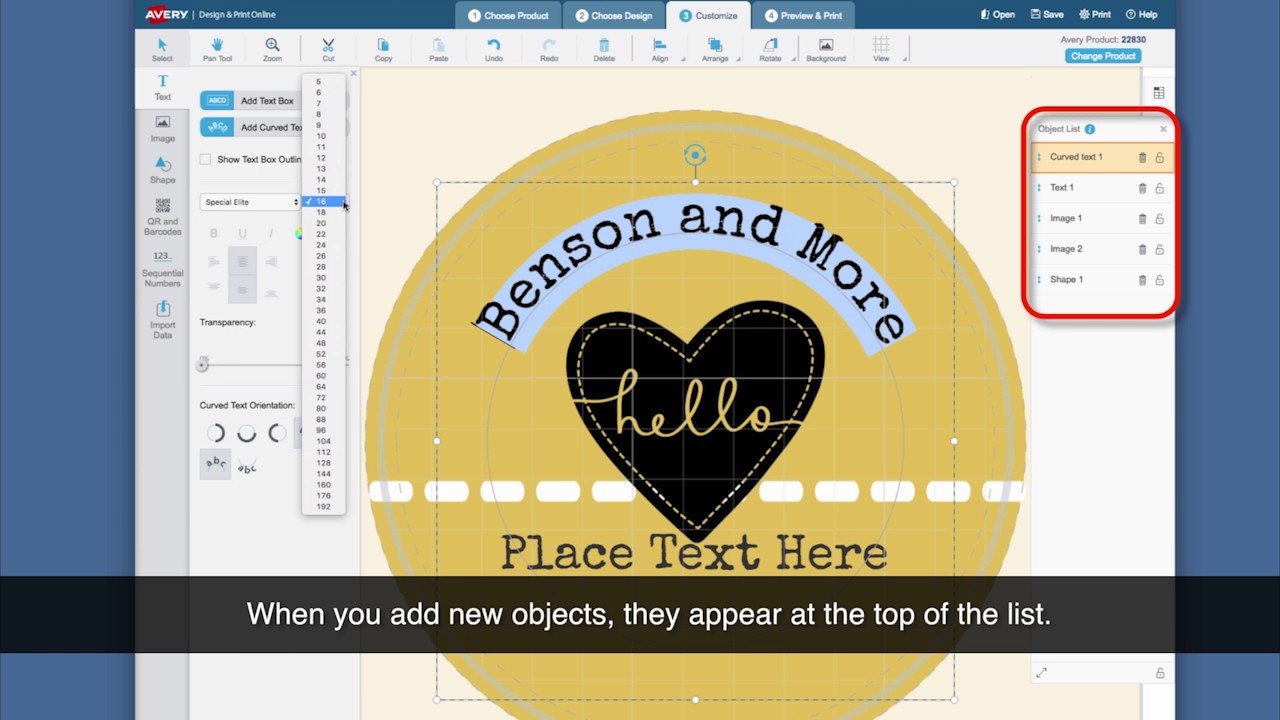The width and height of the screenshot is (1280, 720).
Task: Close the Object List panel
Action: [x=1163, y=129]
